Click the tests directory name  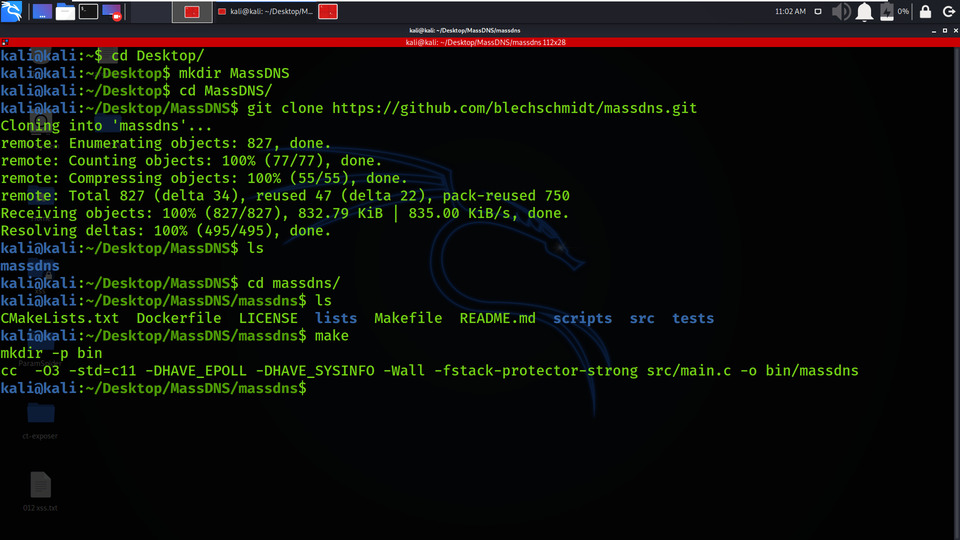[693, 318]
